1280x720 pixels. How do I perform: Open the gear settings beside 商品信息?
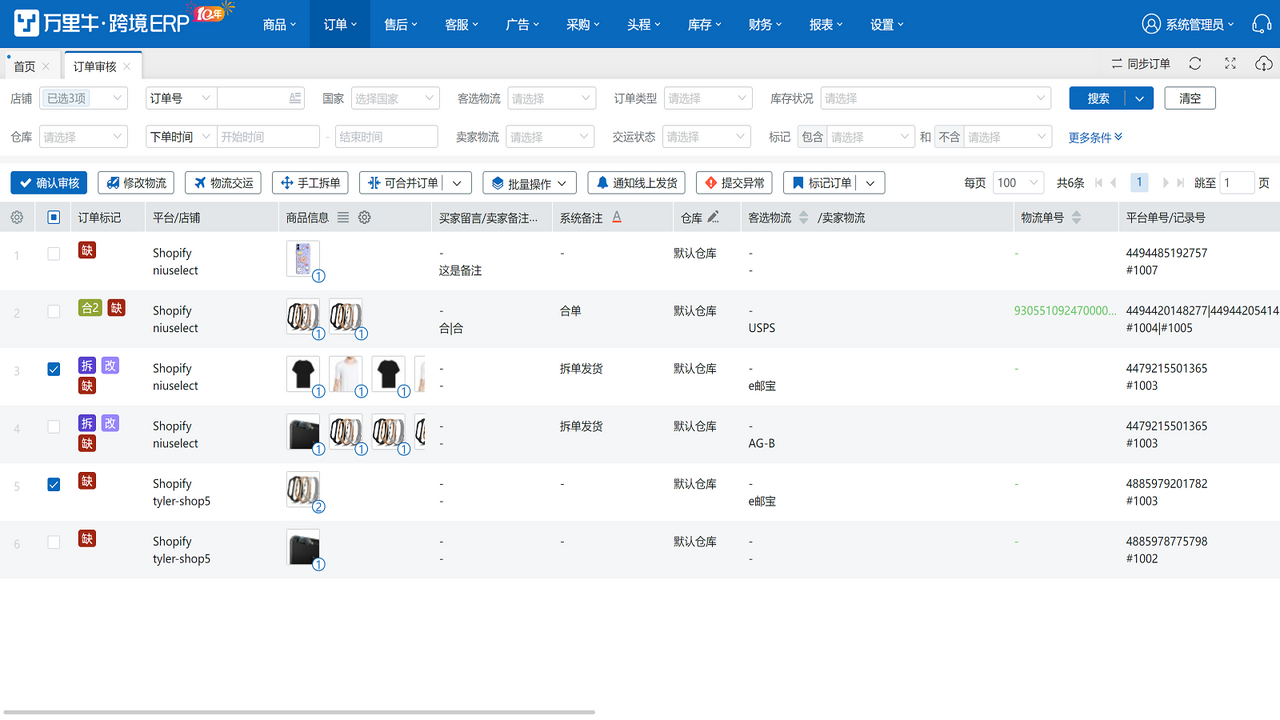tap(365, 217)
